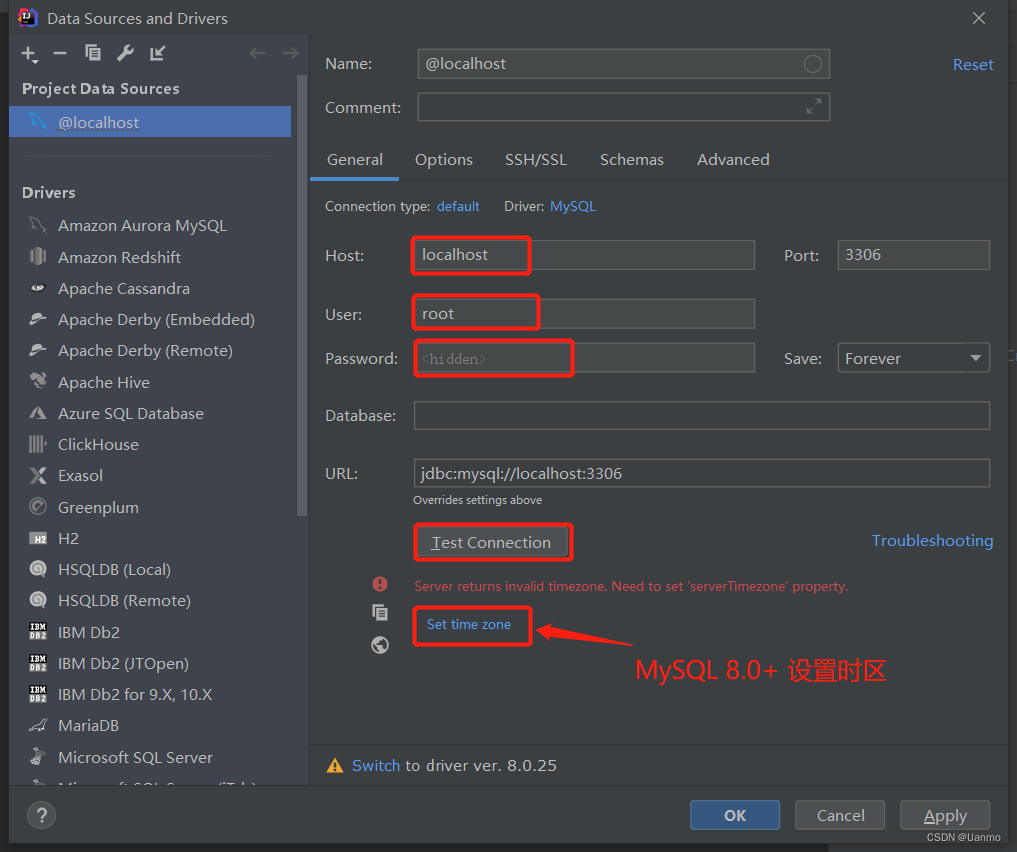Open the add data source plus menu

[x=29, y=54]
